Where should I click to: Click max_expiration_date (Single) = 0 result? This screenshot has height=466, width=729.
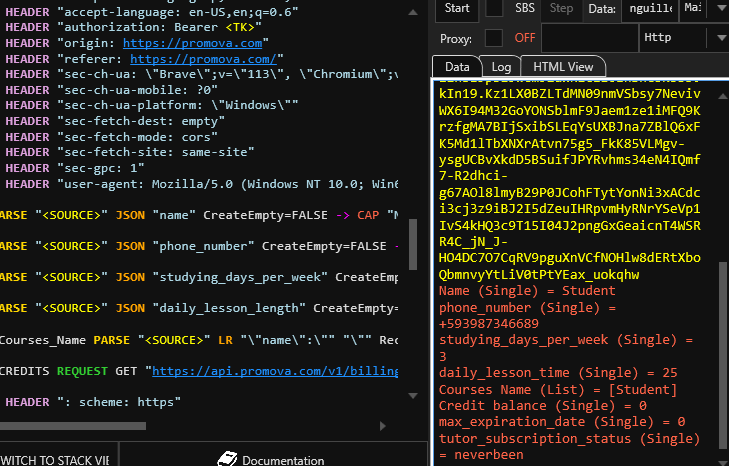[x=562, y=422]
